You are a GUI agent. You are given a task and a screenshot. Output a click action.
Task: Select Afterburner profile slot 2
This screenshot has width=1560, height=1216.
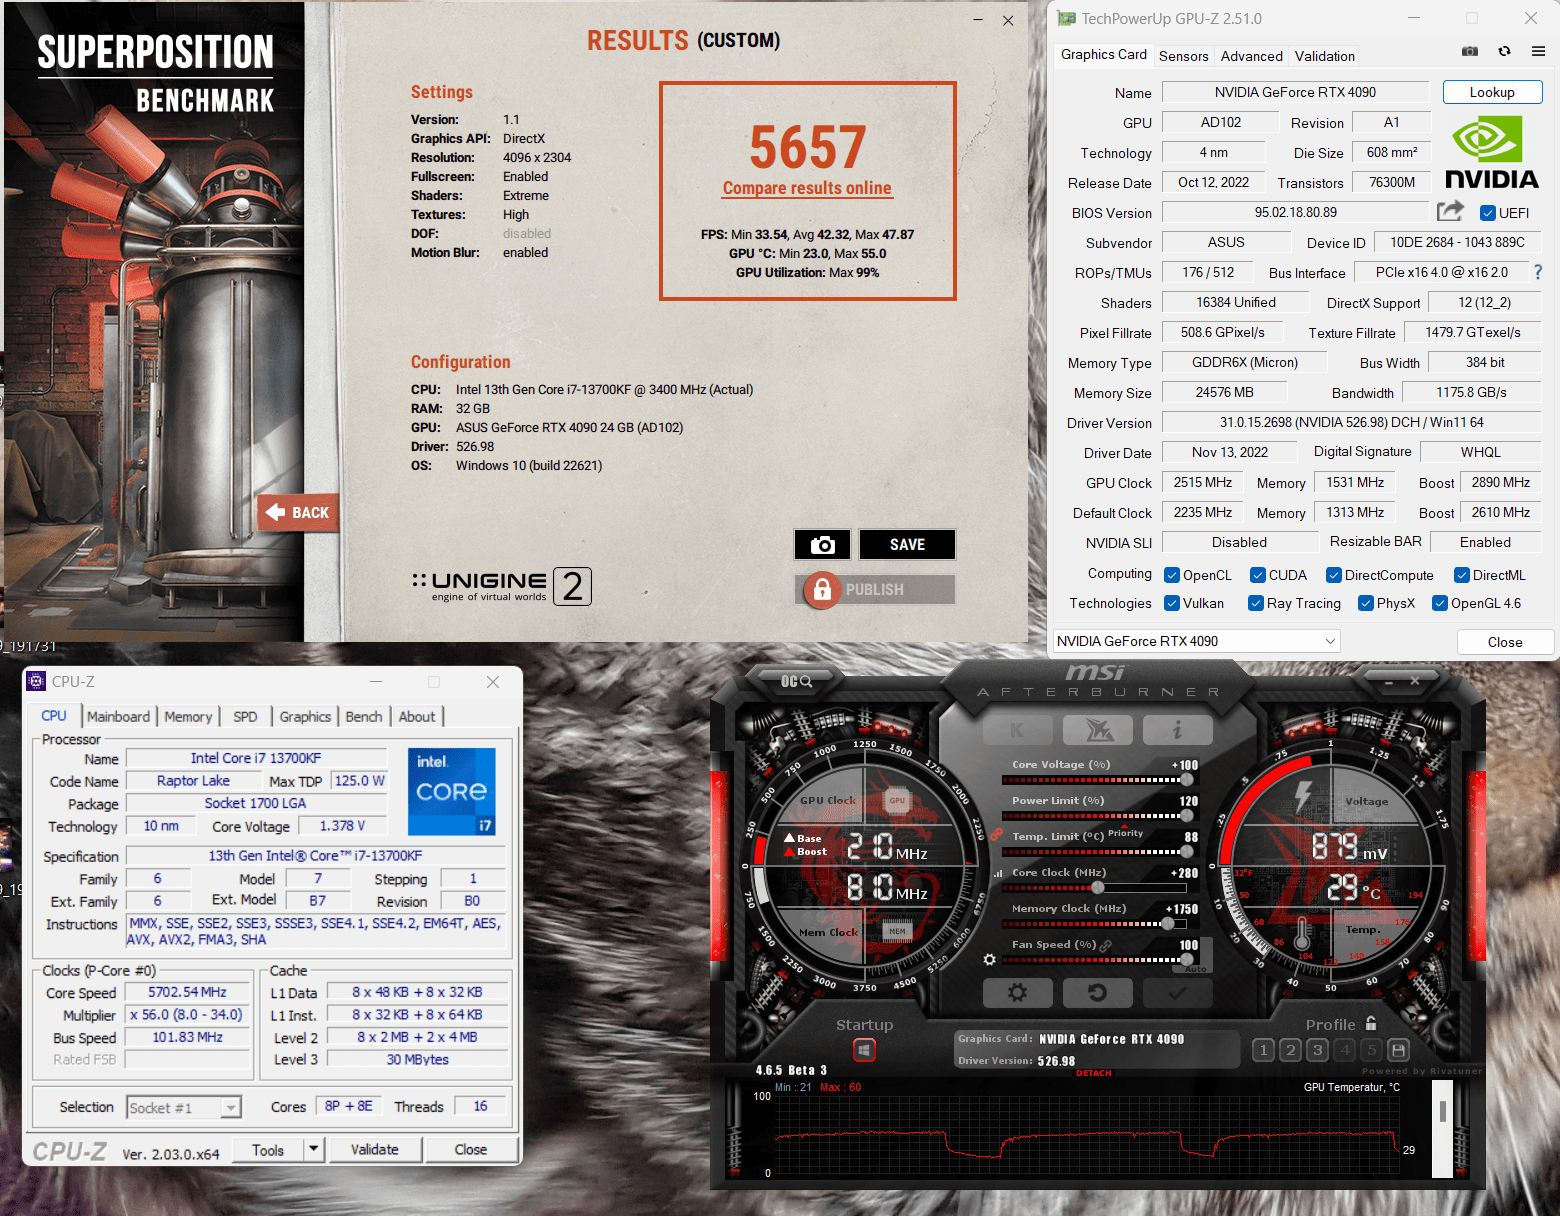pos(1290,1049)
